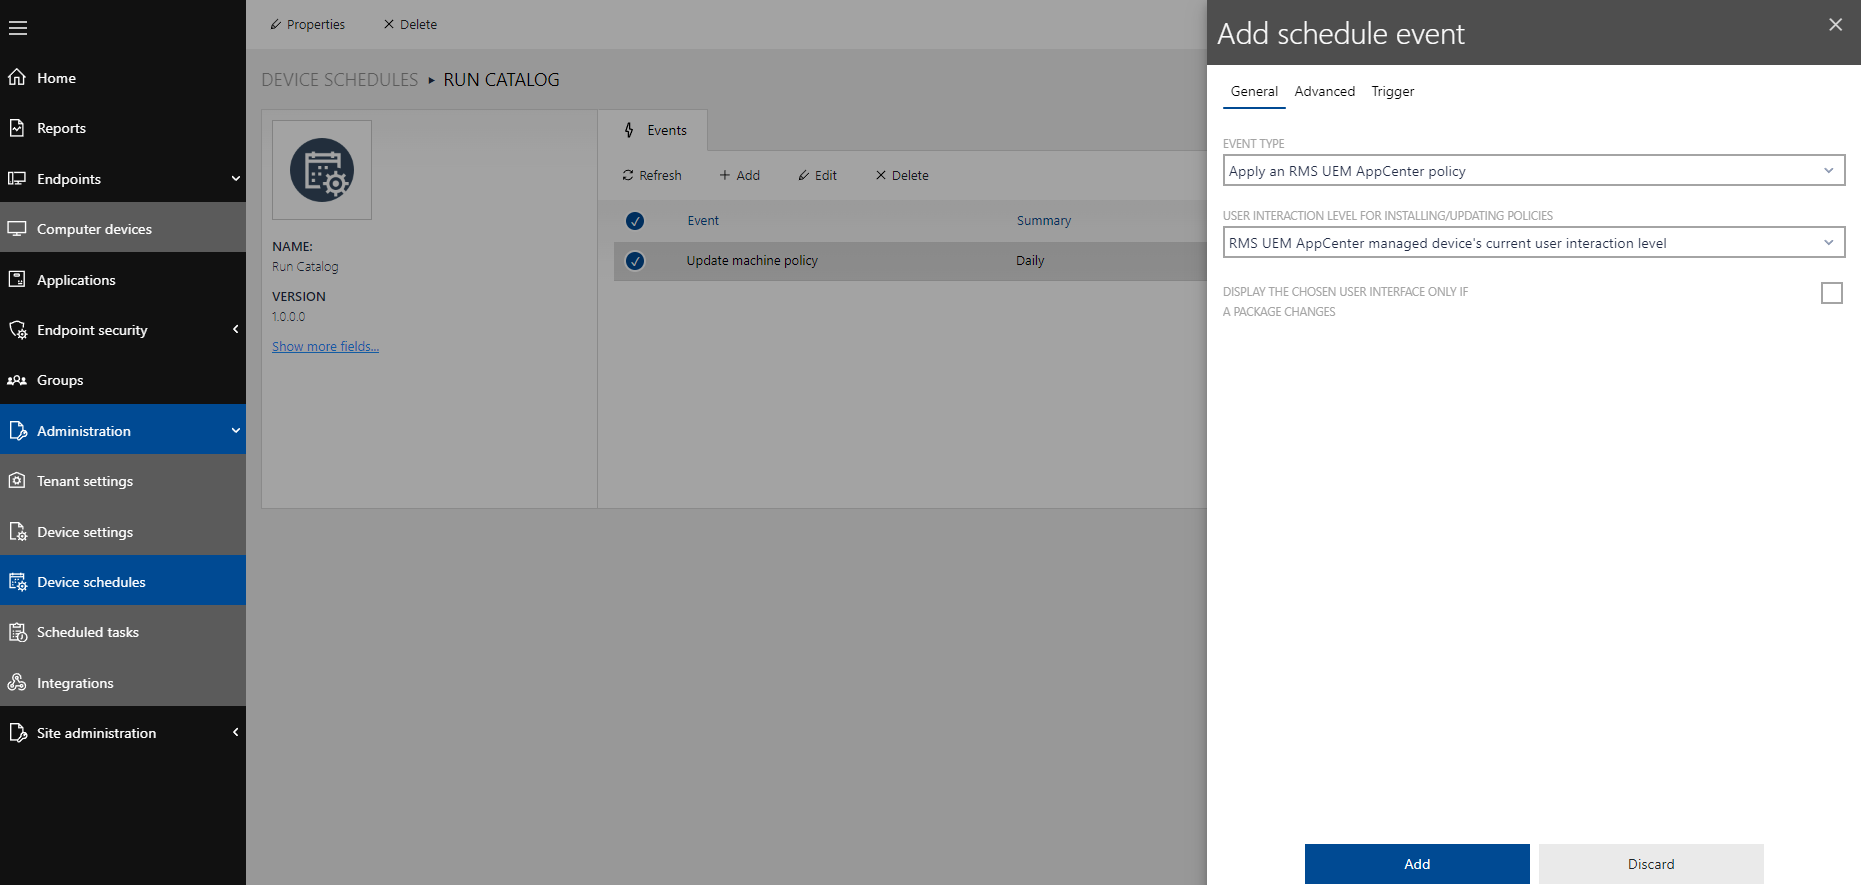Open the Event Type dropdown
Image resolution: width=1861 pixels, height=885 pixels.
point(1533,171)
